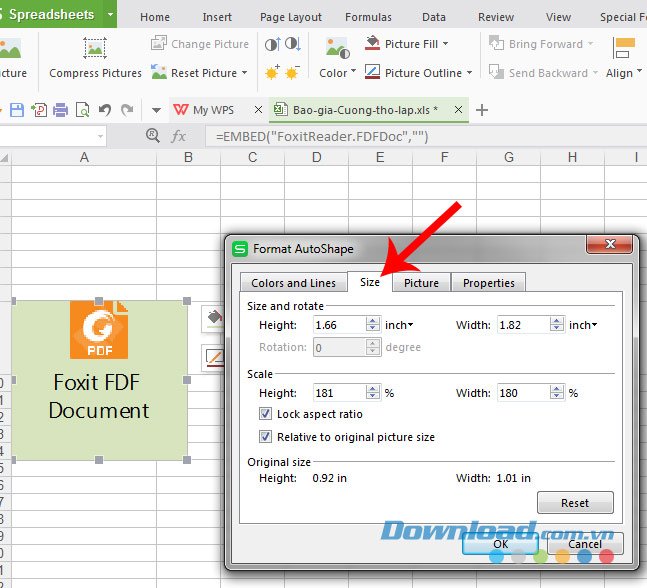Open the Formulas ribbon tab
Viewport: 647px width, 588px height.
coord(368,17)
